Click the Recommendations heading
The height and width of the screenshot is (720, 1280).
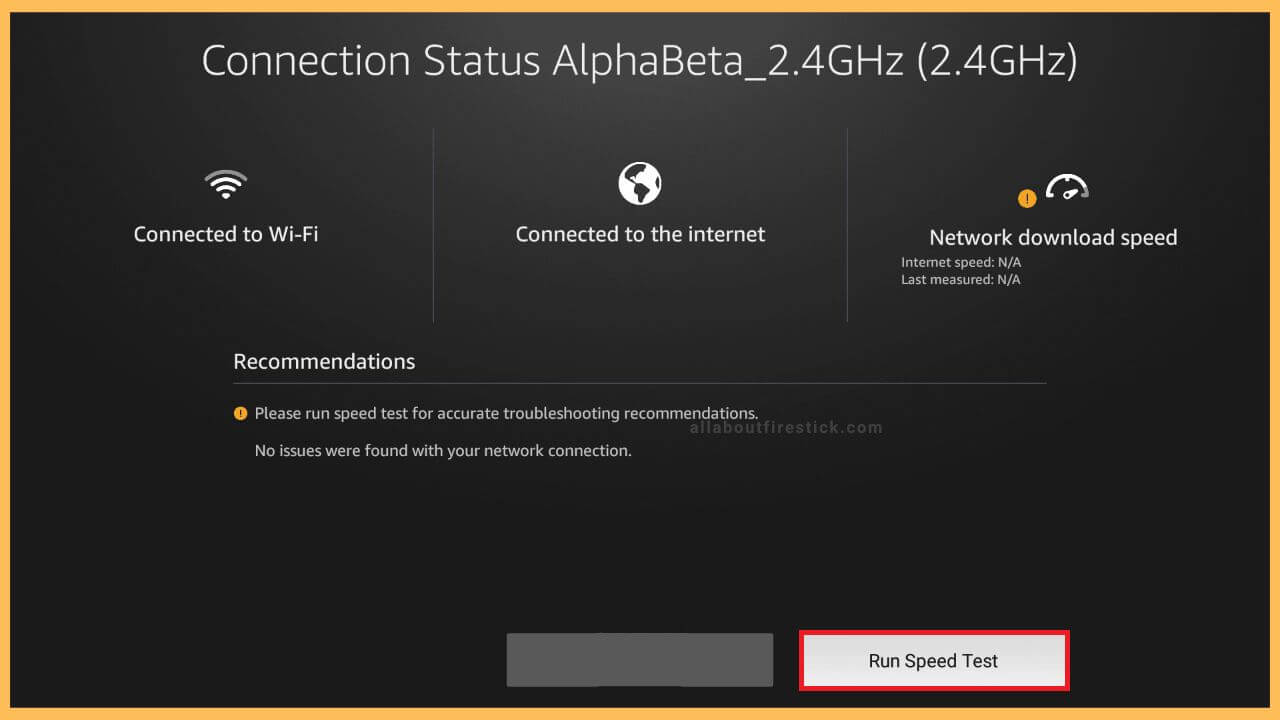point(324,361)
